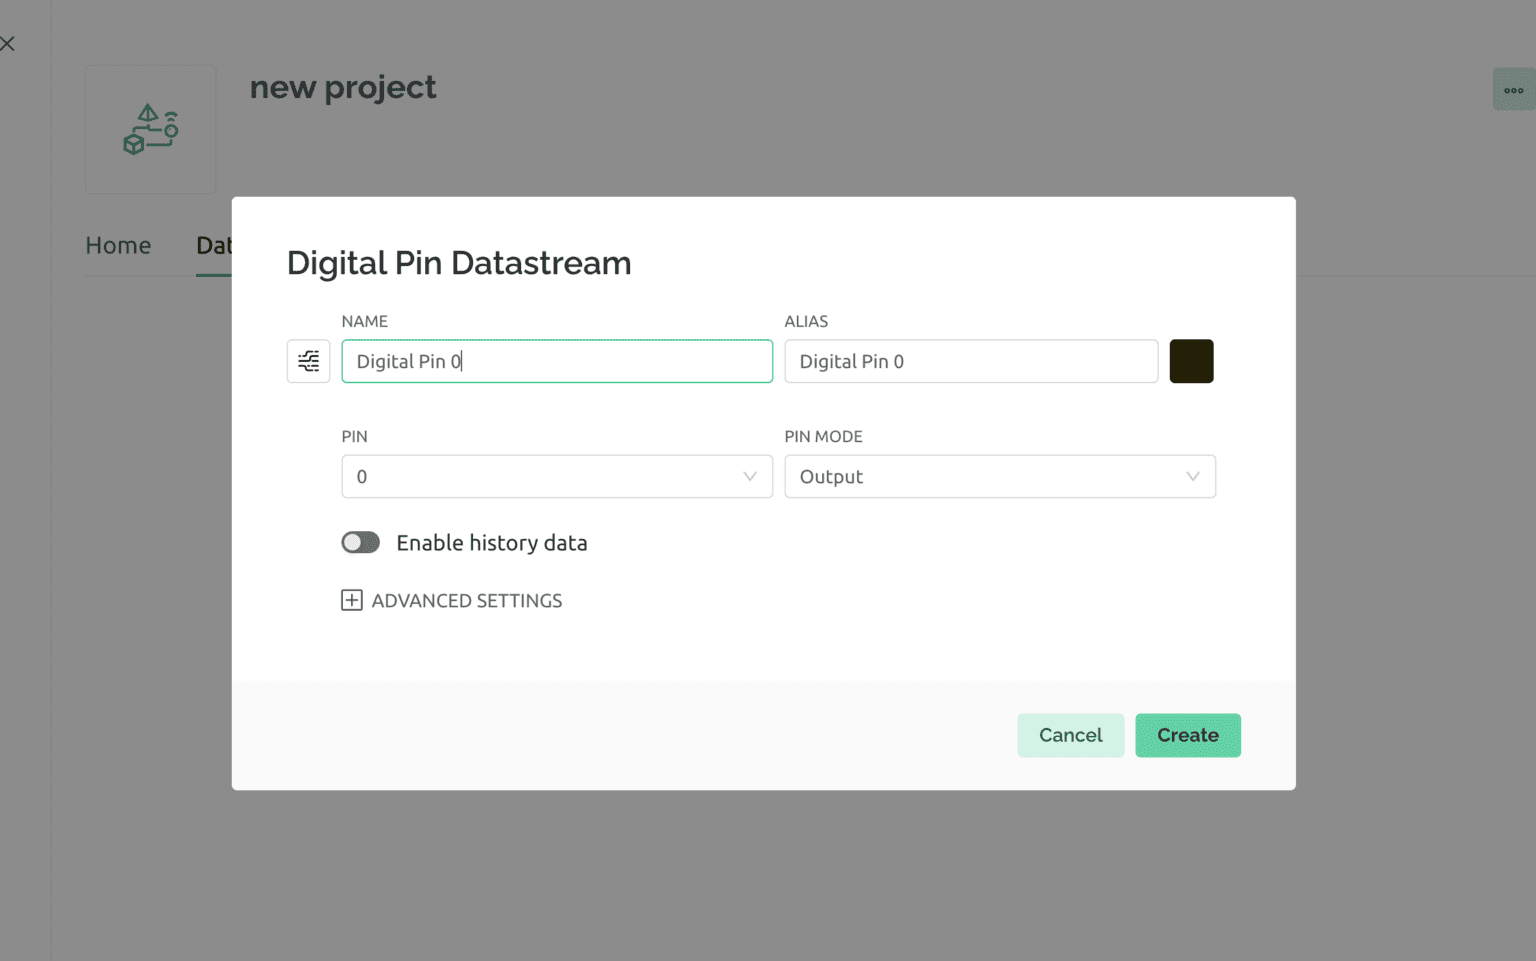Open the datastream color swatch picker
Screen dimensions: 1536x961
tap(1191, 361)
